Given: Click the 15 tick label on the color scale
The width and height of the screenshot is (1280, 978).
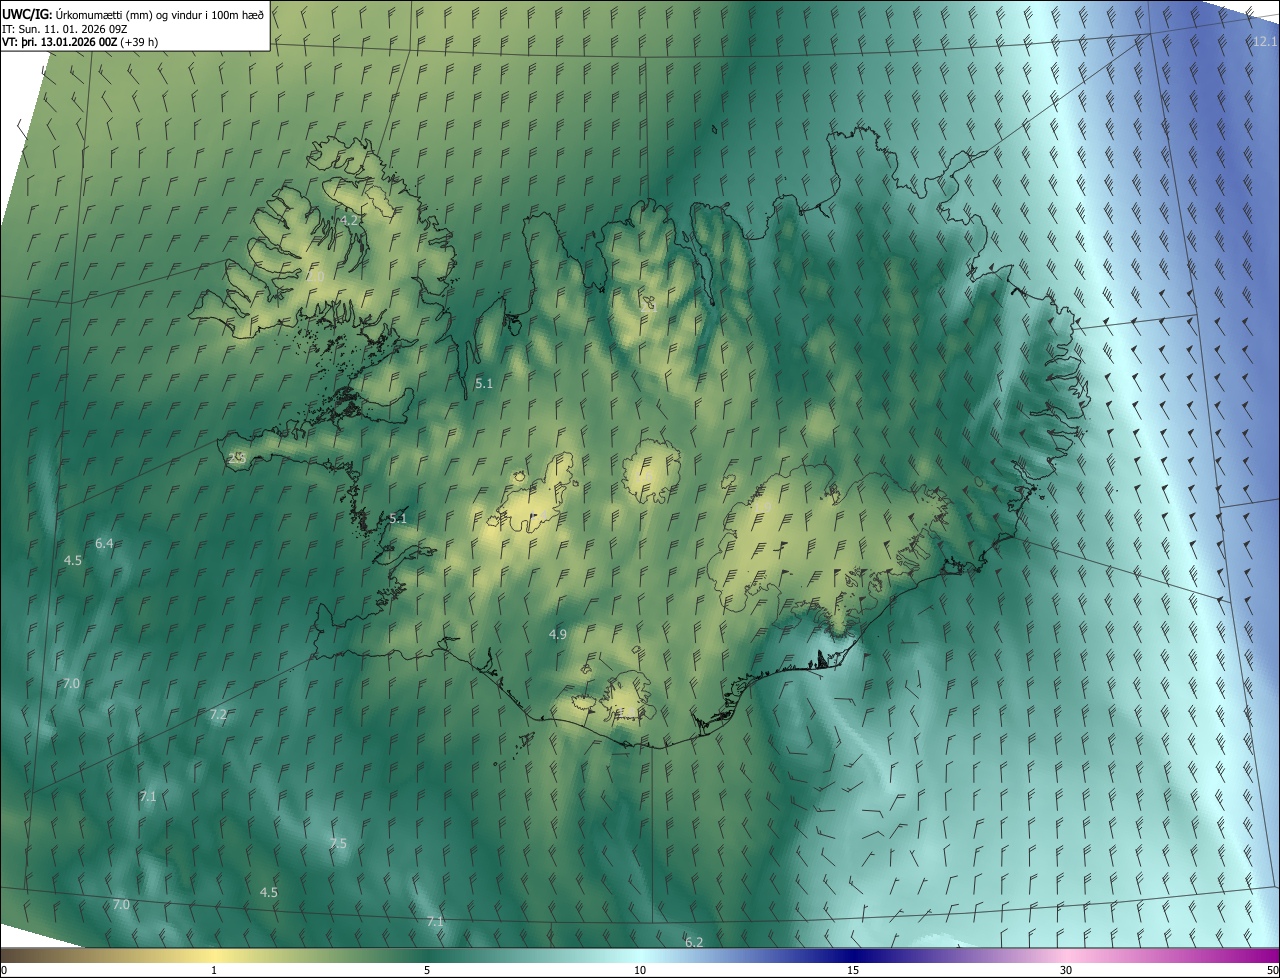Looking at the screenshot, I should [853, 970].
